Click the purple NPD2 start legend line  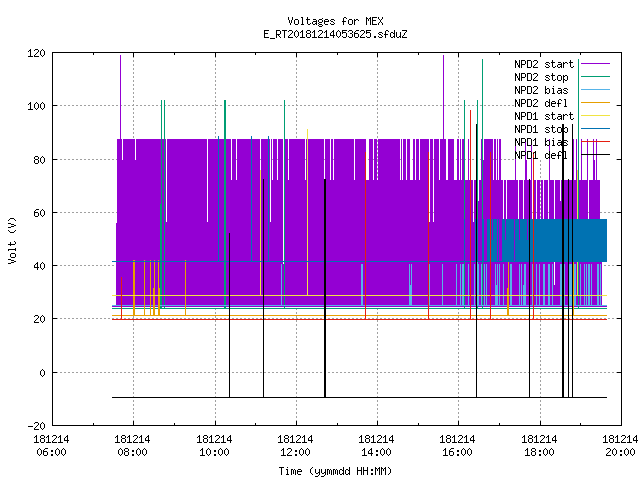click(x=595, y=64)
